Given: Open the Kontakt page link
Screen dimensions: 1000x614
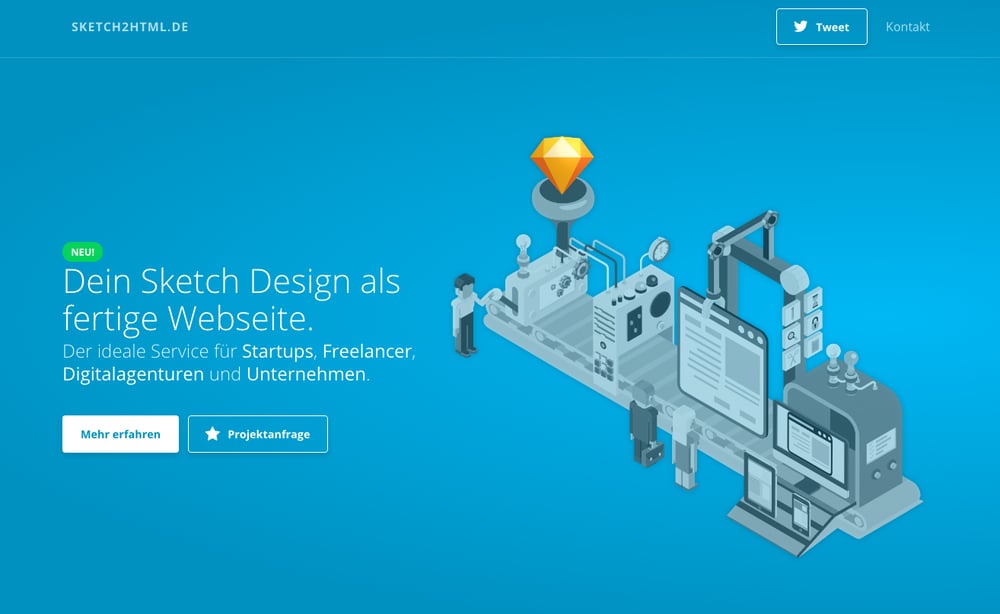Looking at the screenshot, I should (907, 27).
